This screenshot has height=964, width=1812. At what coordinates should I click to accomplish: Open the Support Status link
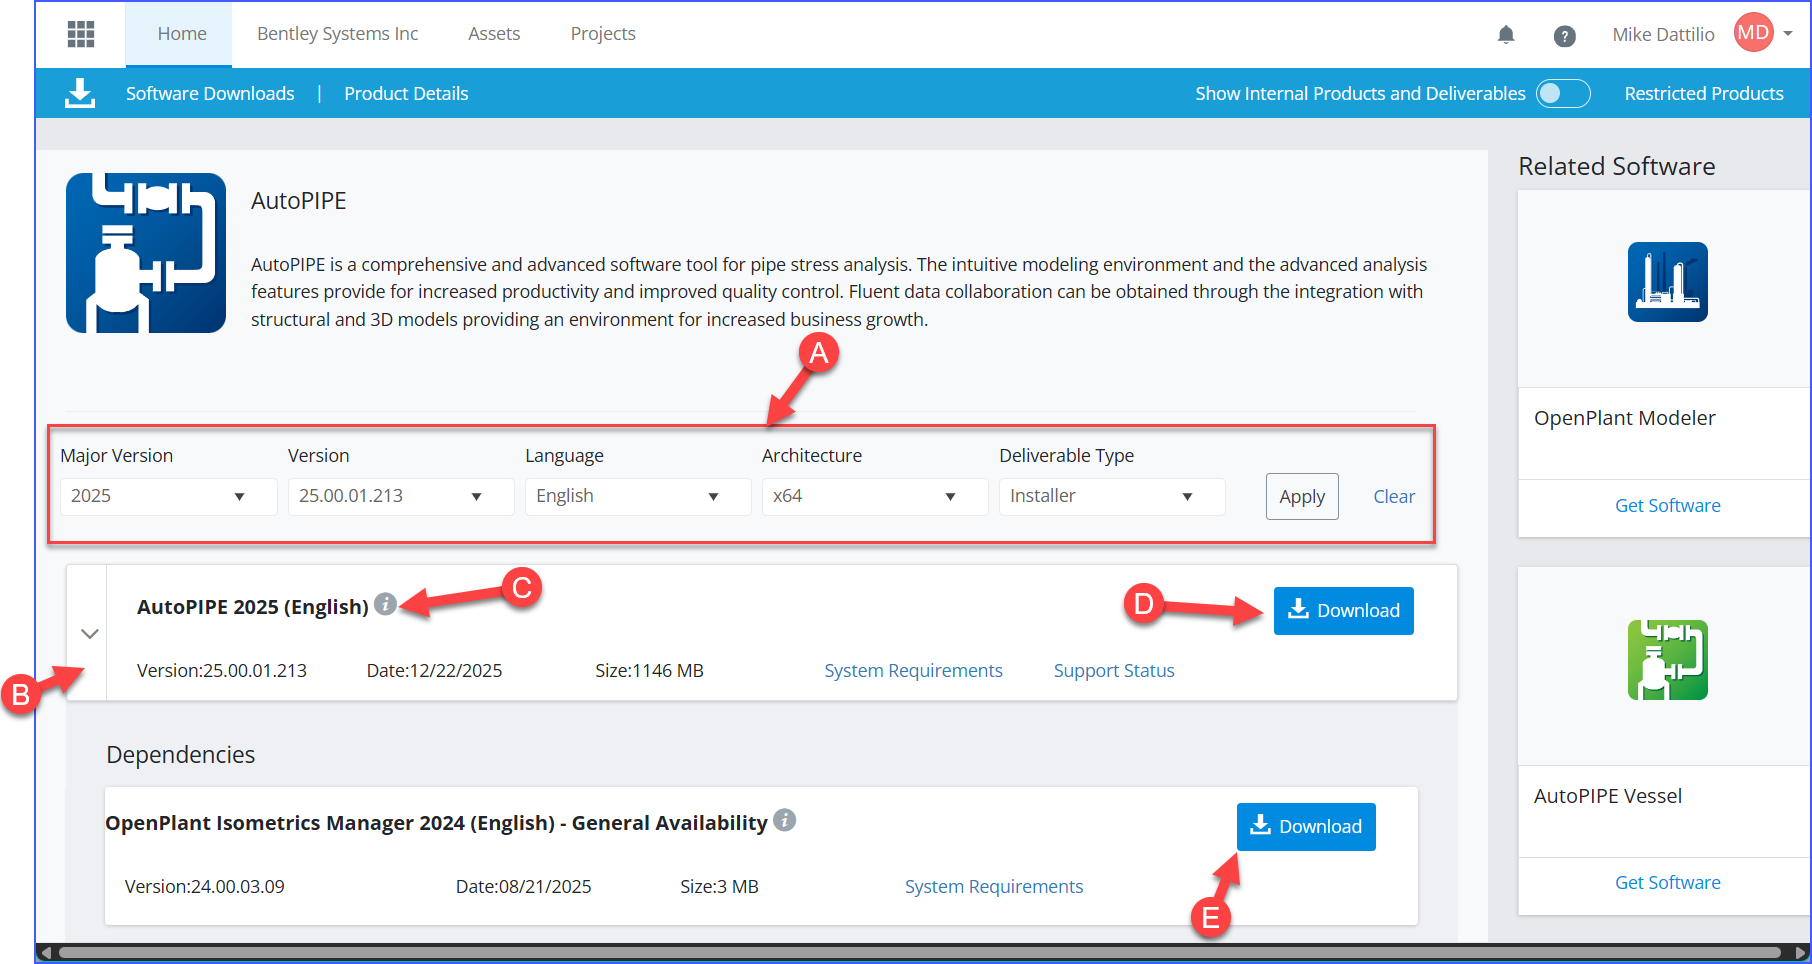[1114, 671]
